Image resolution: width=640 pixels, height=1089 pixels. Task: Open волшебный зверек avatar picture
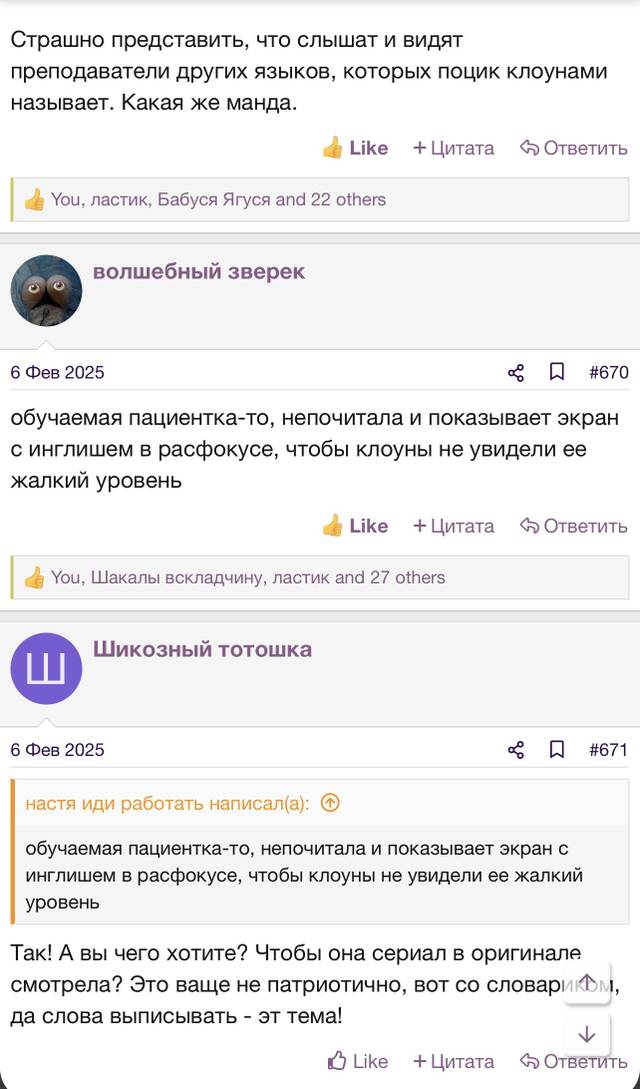point(46,290)
